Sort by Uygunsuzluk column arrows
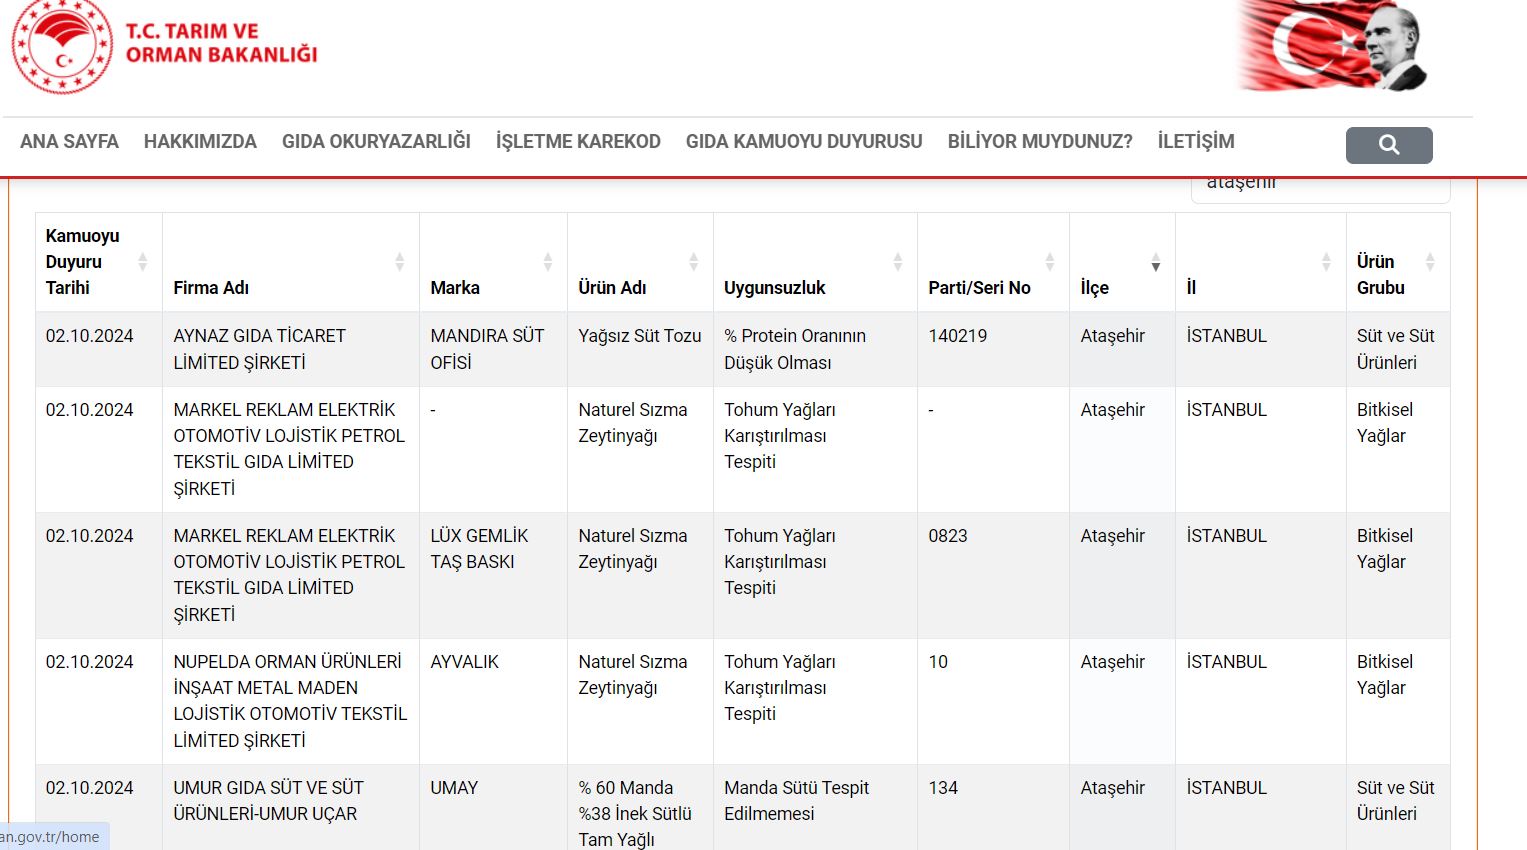 (x=897, y=262)
